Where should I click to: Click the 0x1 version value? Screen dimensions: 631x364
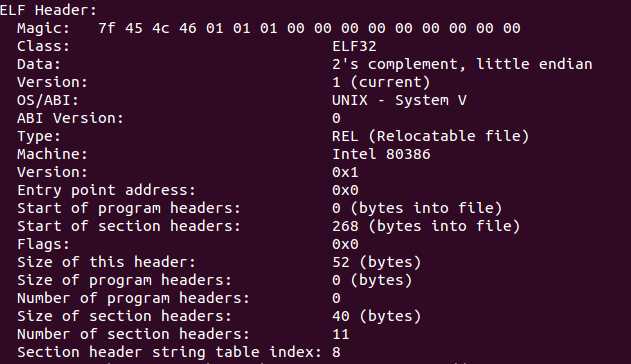(345, 172)
